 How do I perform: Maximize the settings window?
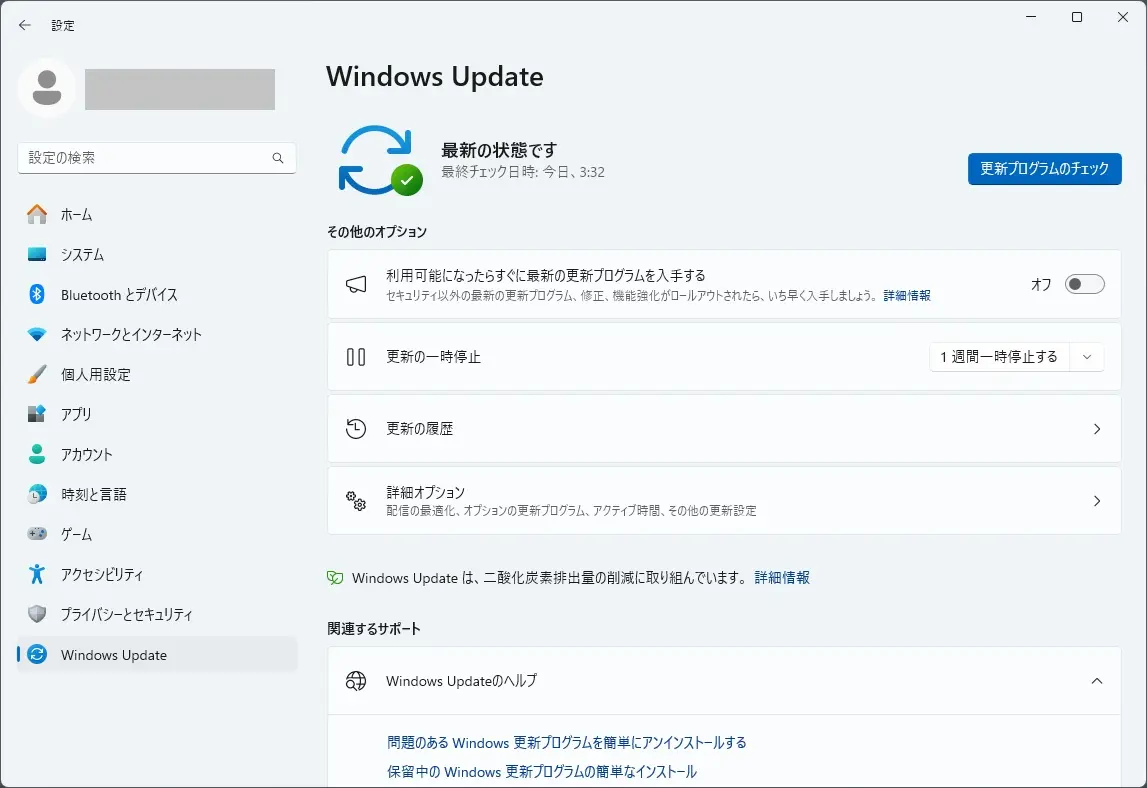pyautogui.click(x=1077, y=17)
